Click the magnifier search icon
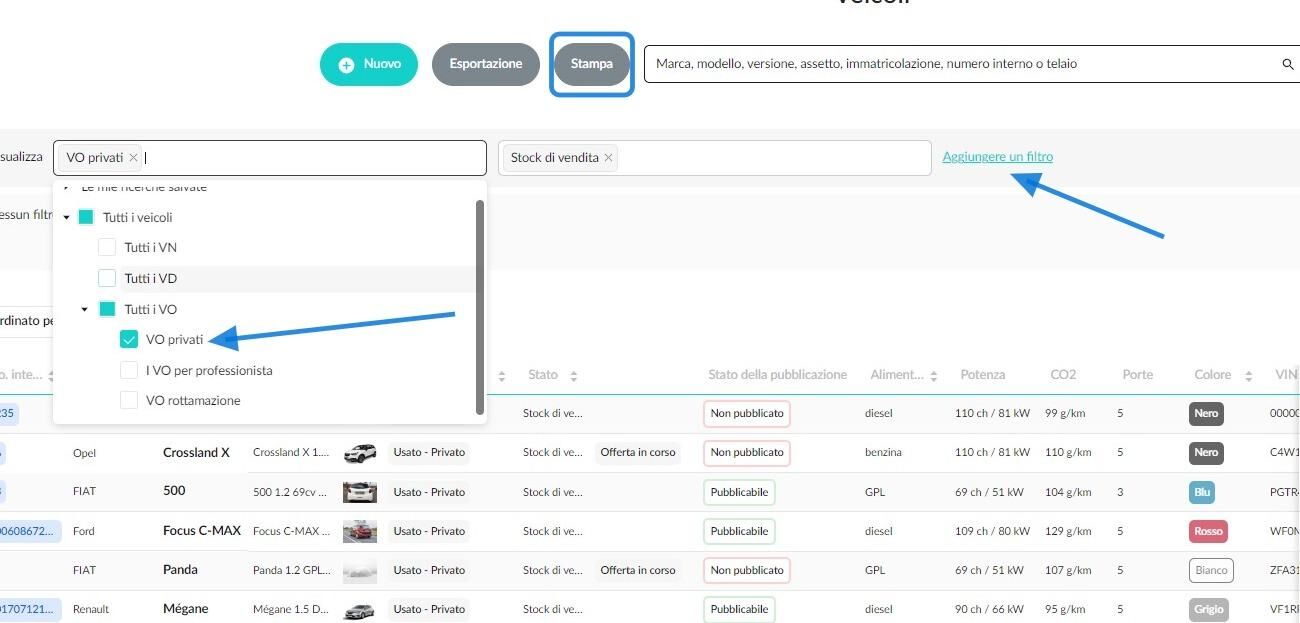This screenshot has width=1300, height=623. point(1287,64)
